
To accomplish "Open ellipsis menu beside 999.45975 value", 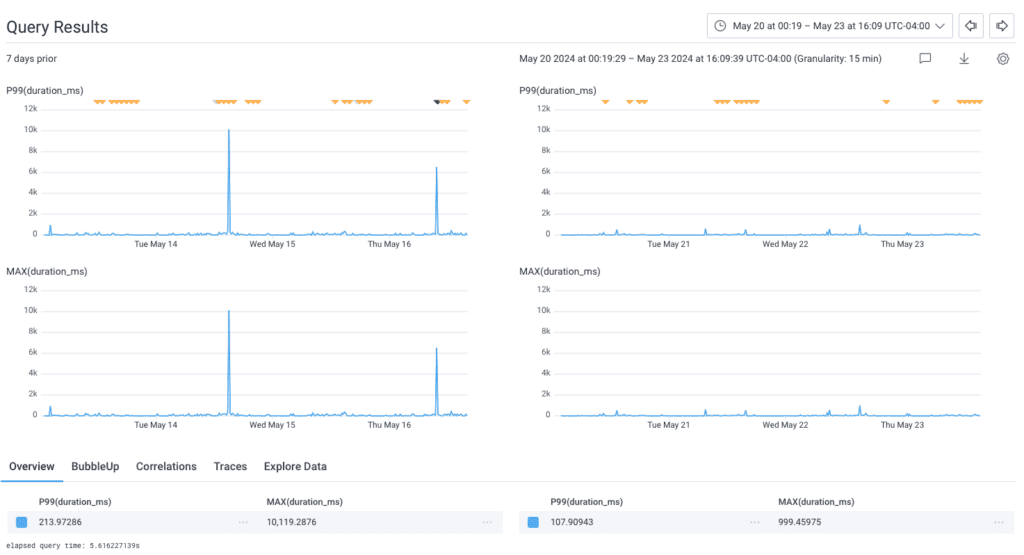I will click(1001, 522).
